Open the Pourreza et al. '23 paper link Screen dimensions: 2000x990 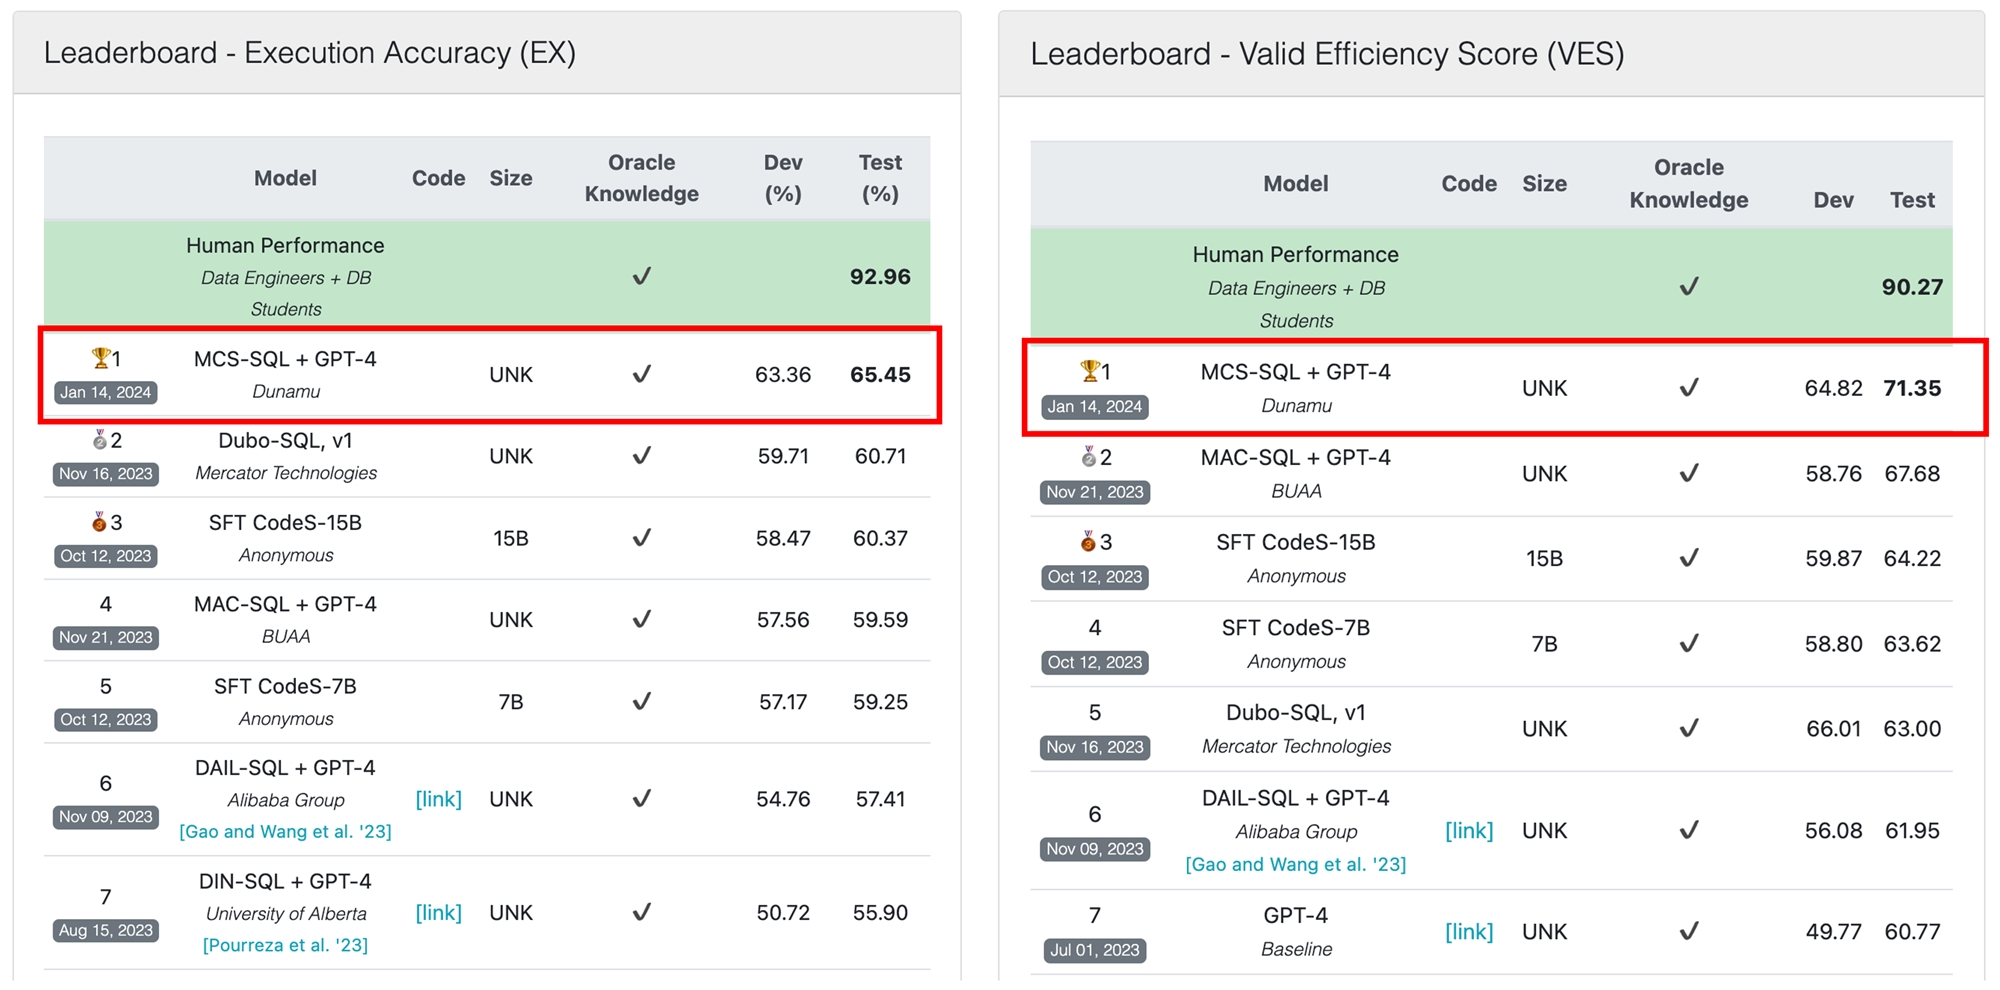[285, 945]
